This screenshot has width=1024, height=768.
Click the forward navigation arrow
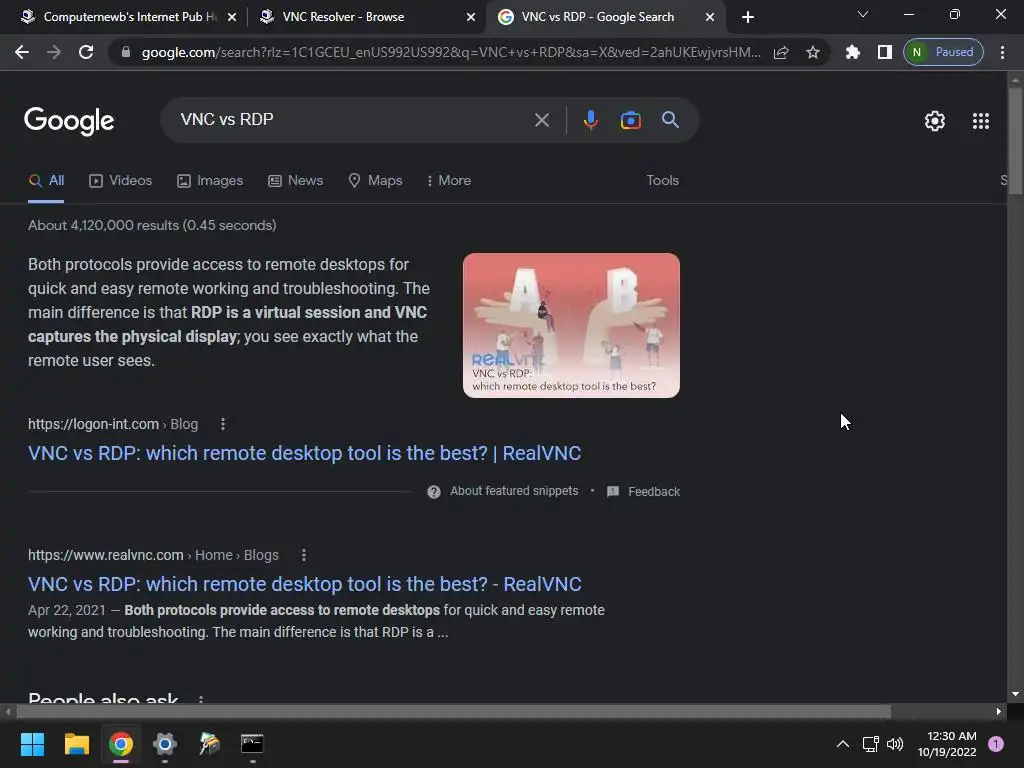coord(54,52)
